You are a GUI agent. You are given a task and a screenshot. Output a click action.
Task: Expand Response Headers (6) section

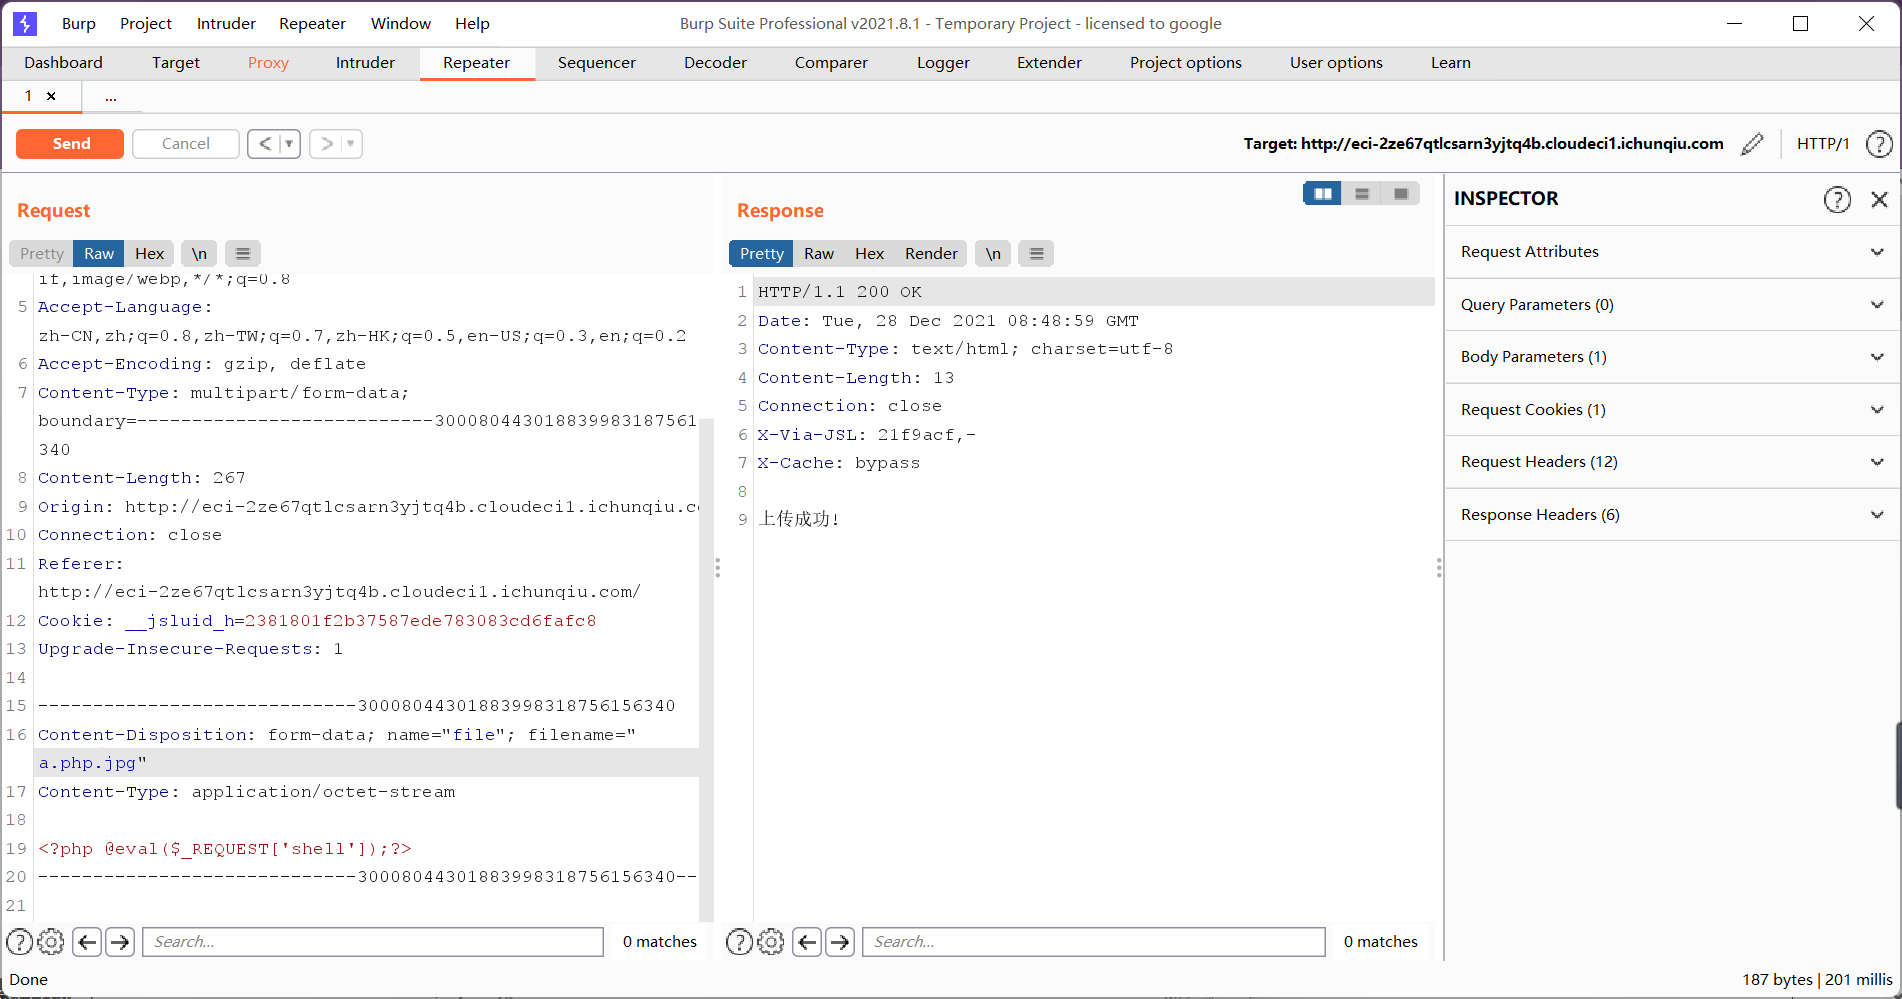(1672, 515)
